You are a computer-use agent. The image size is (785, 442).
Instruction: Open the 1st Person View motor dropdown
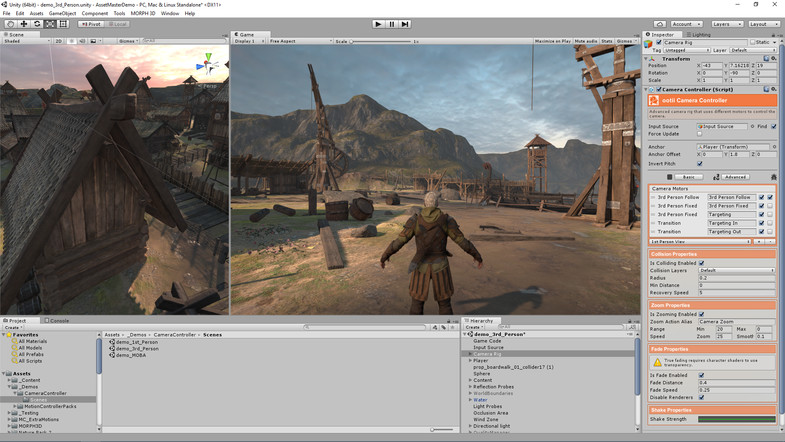[x=700, y=242]
